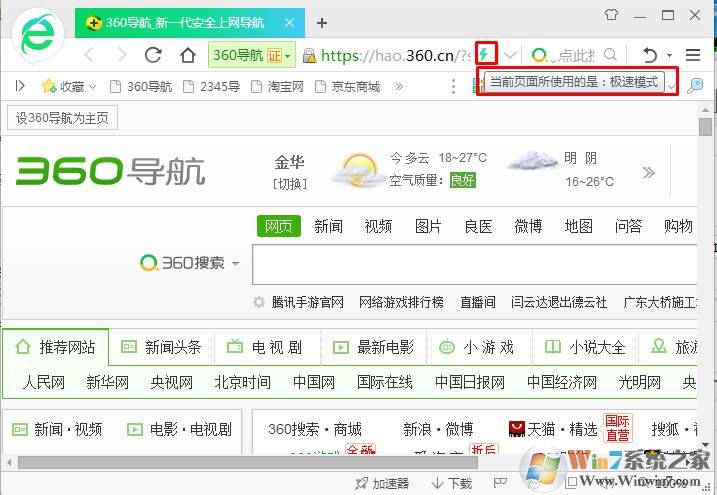Open 收藏 favorites star
Viewport: 717px width, 495px height.
(49, 86)
